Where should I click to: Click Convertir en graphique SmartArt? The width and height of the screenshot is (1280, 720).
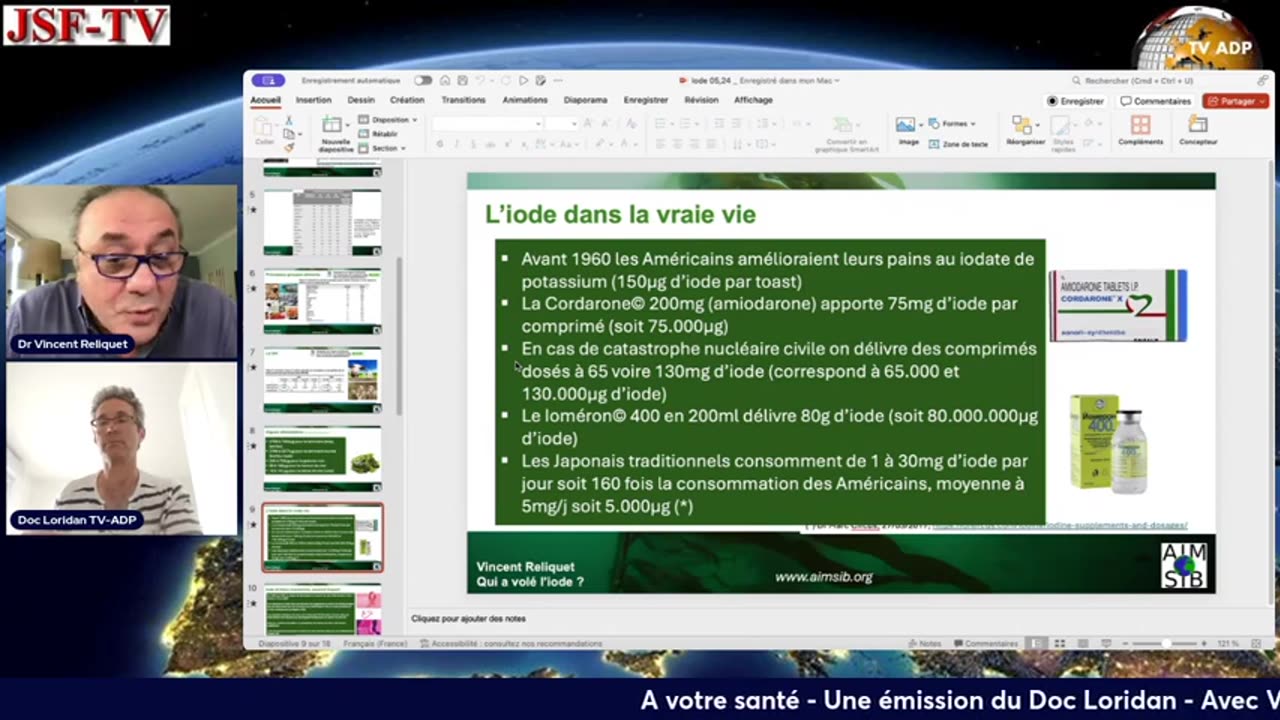point(846,134)
